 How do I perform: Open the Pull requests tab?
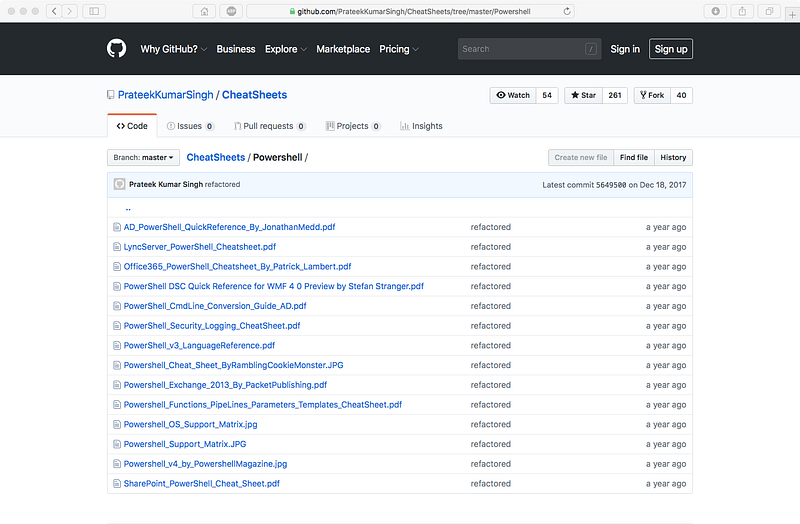pos(268,126)
